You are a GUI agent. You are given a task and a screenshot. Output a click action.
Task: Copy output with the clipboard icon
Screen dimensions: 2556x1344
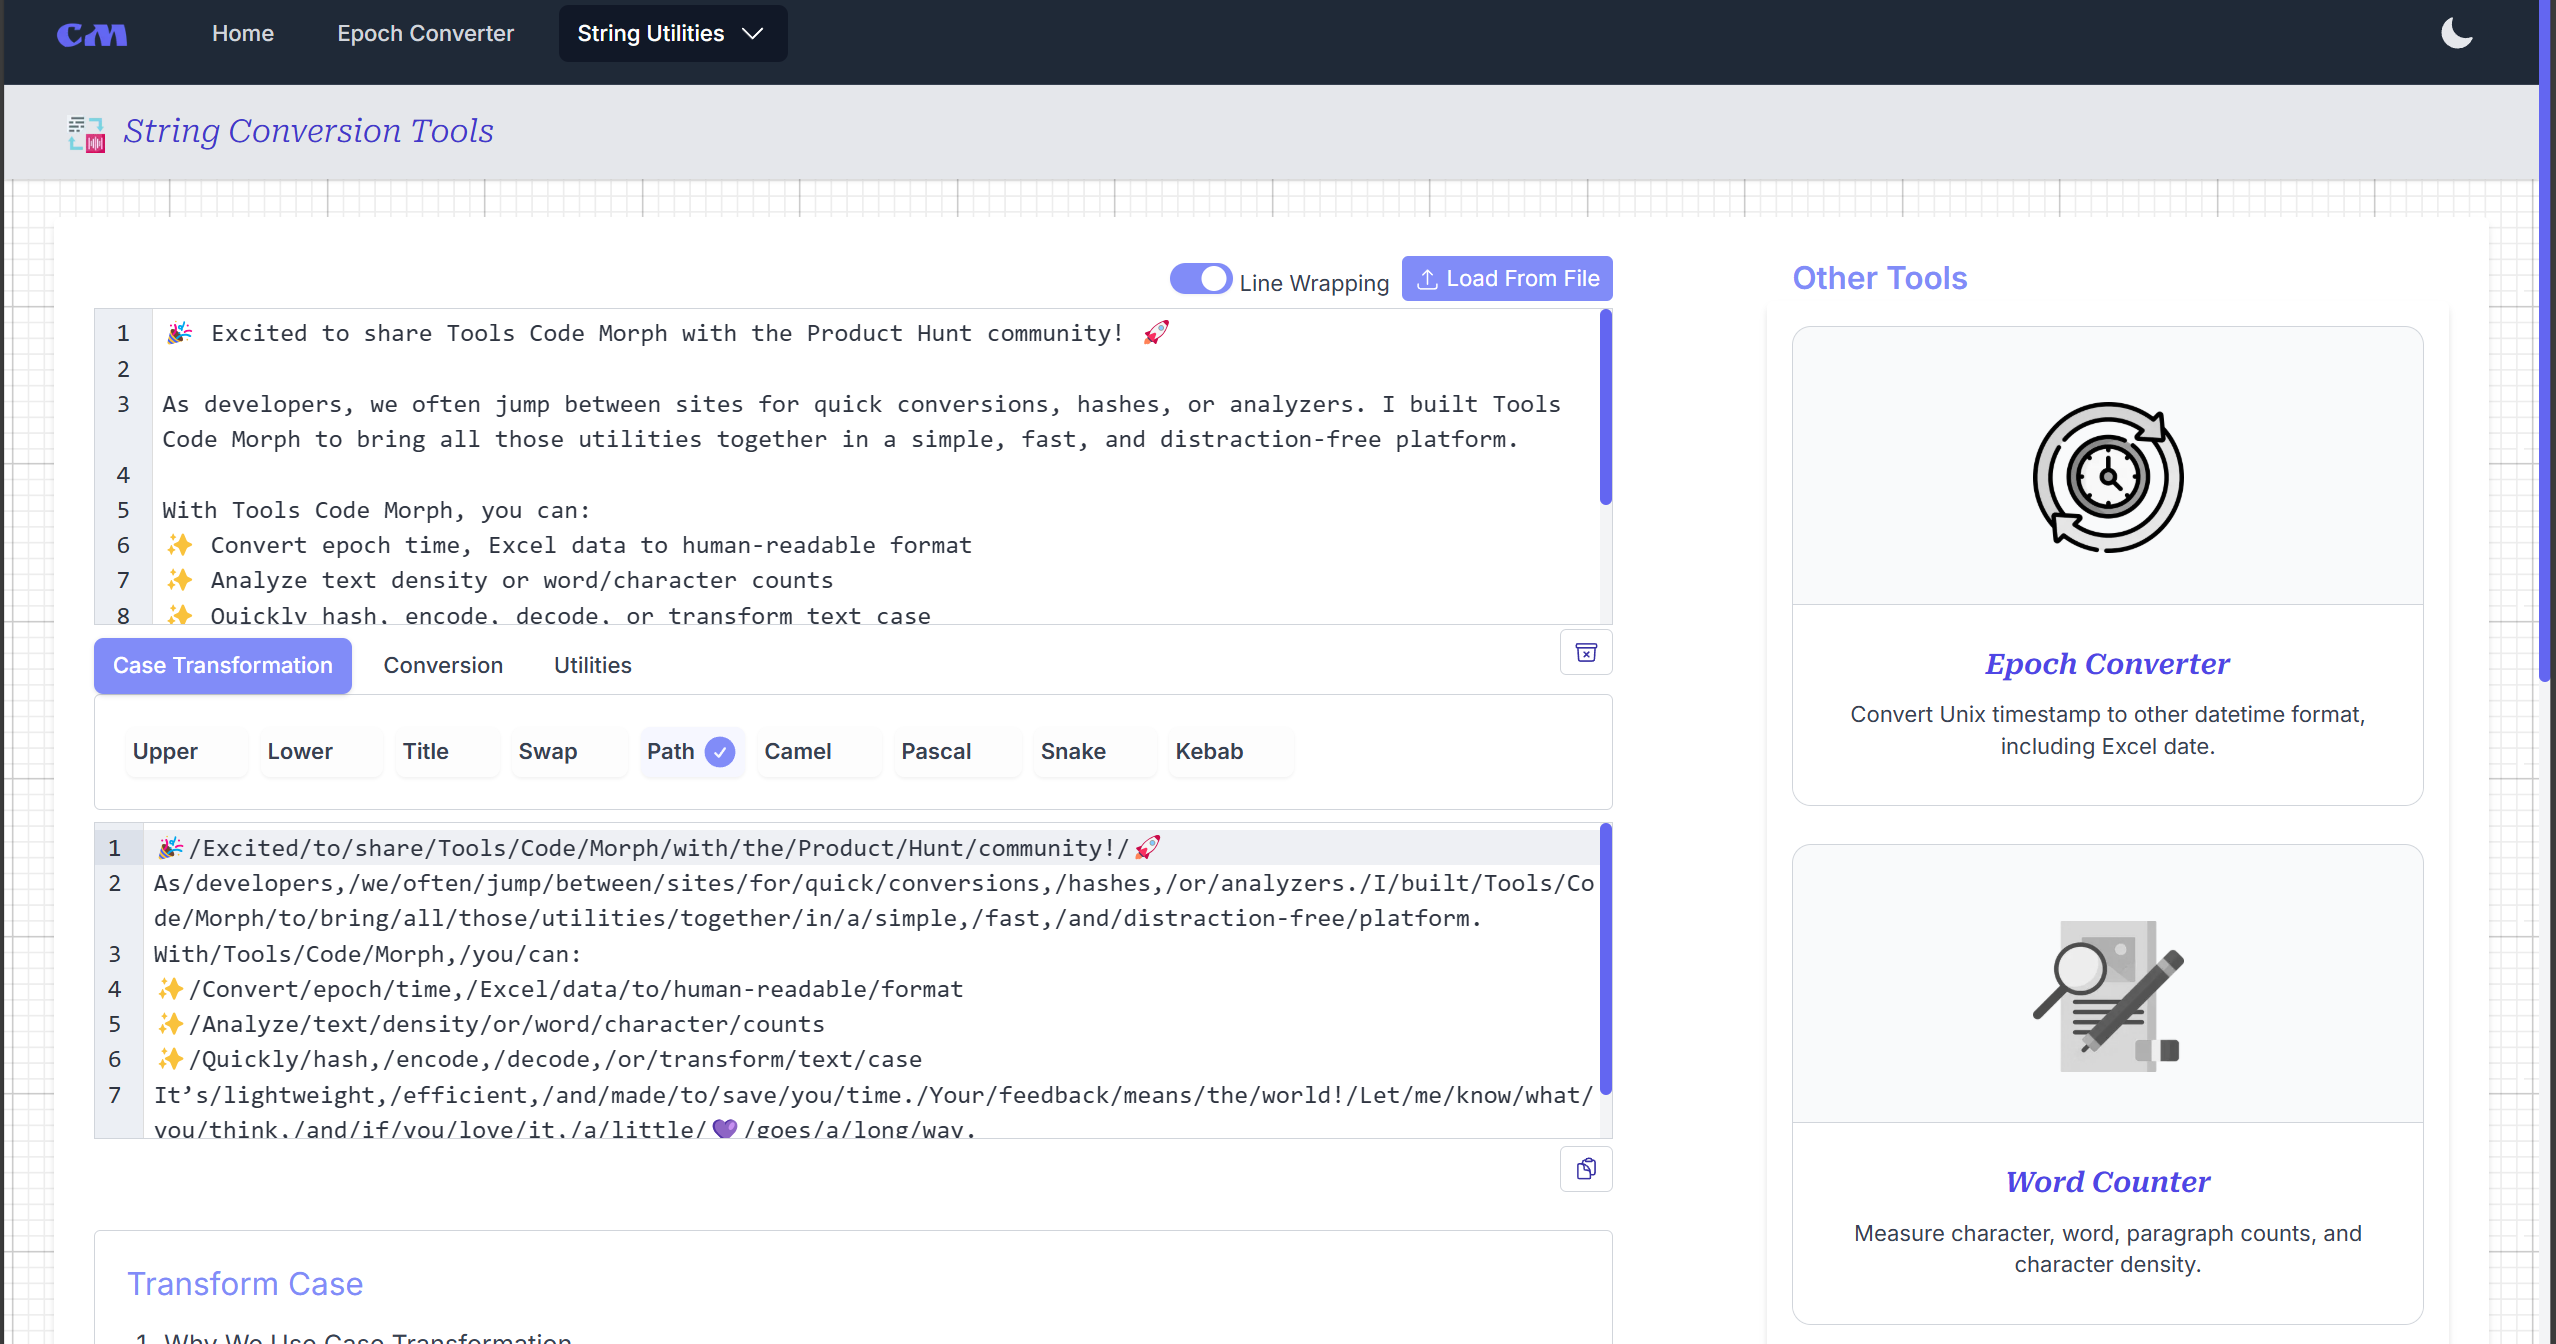tap(1586, 1169)
